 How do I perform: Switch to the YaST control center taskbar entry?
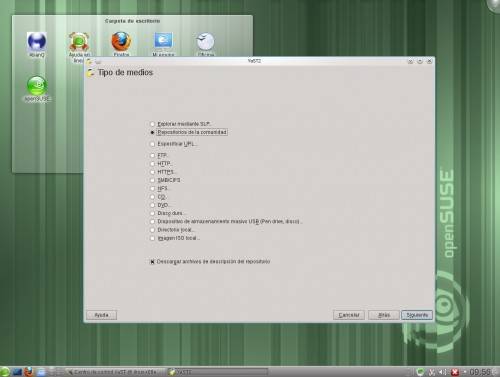tap(115, 372)
